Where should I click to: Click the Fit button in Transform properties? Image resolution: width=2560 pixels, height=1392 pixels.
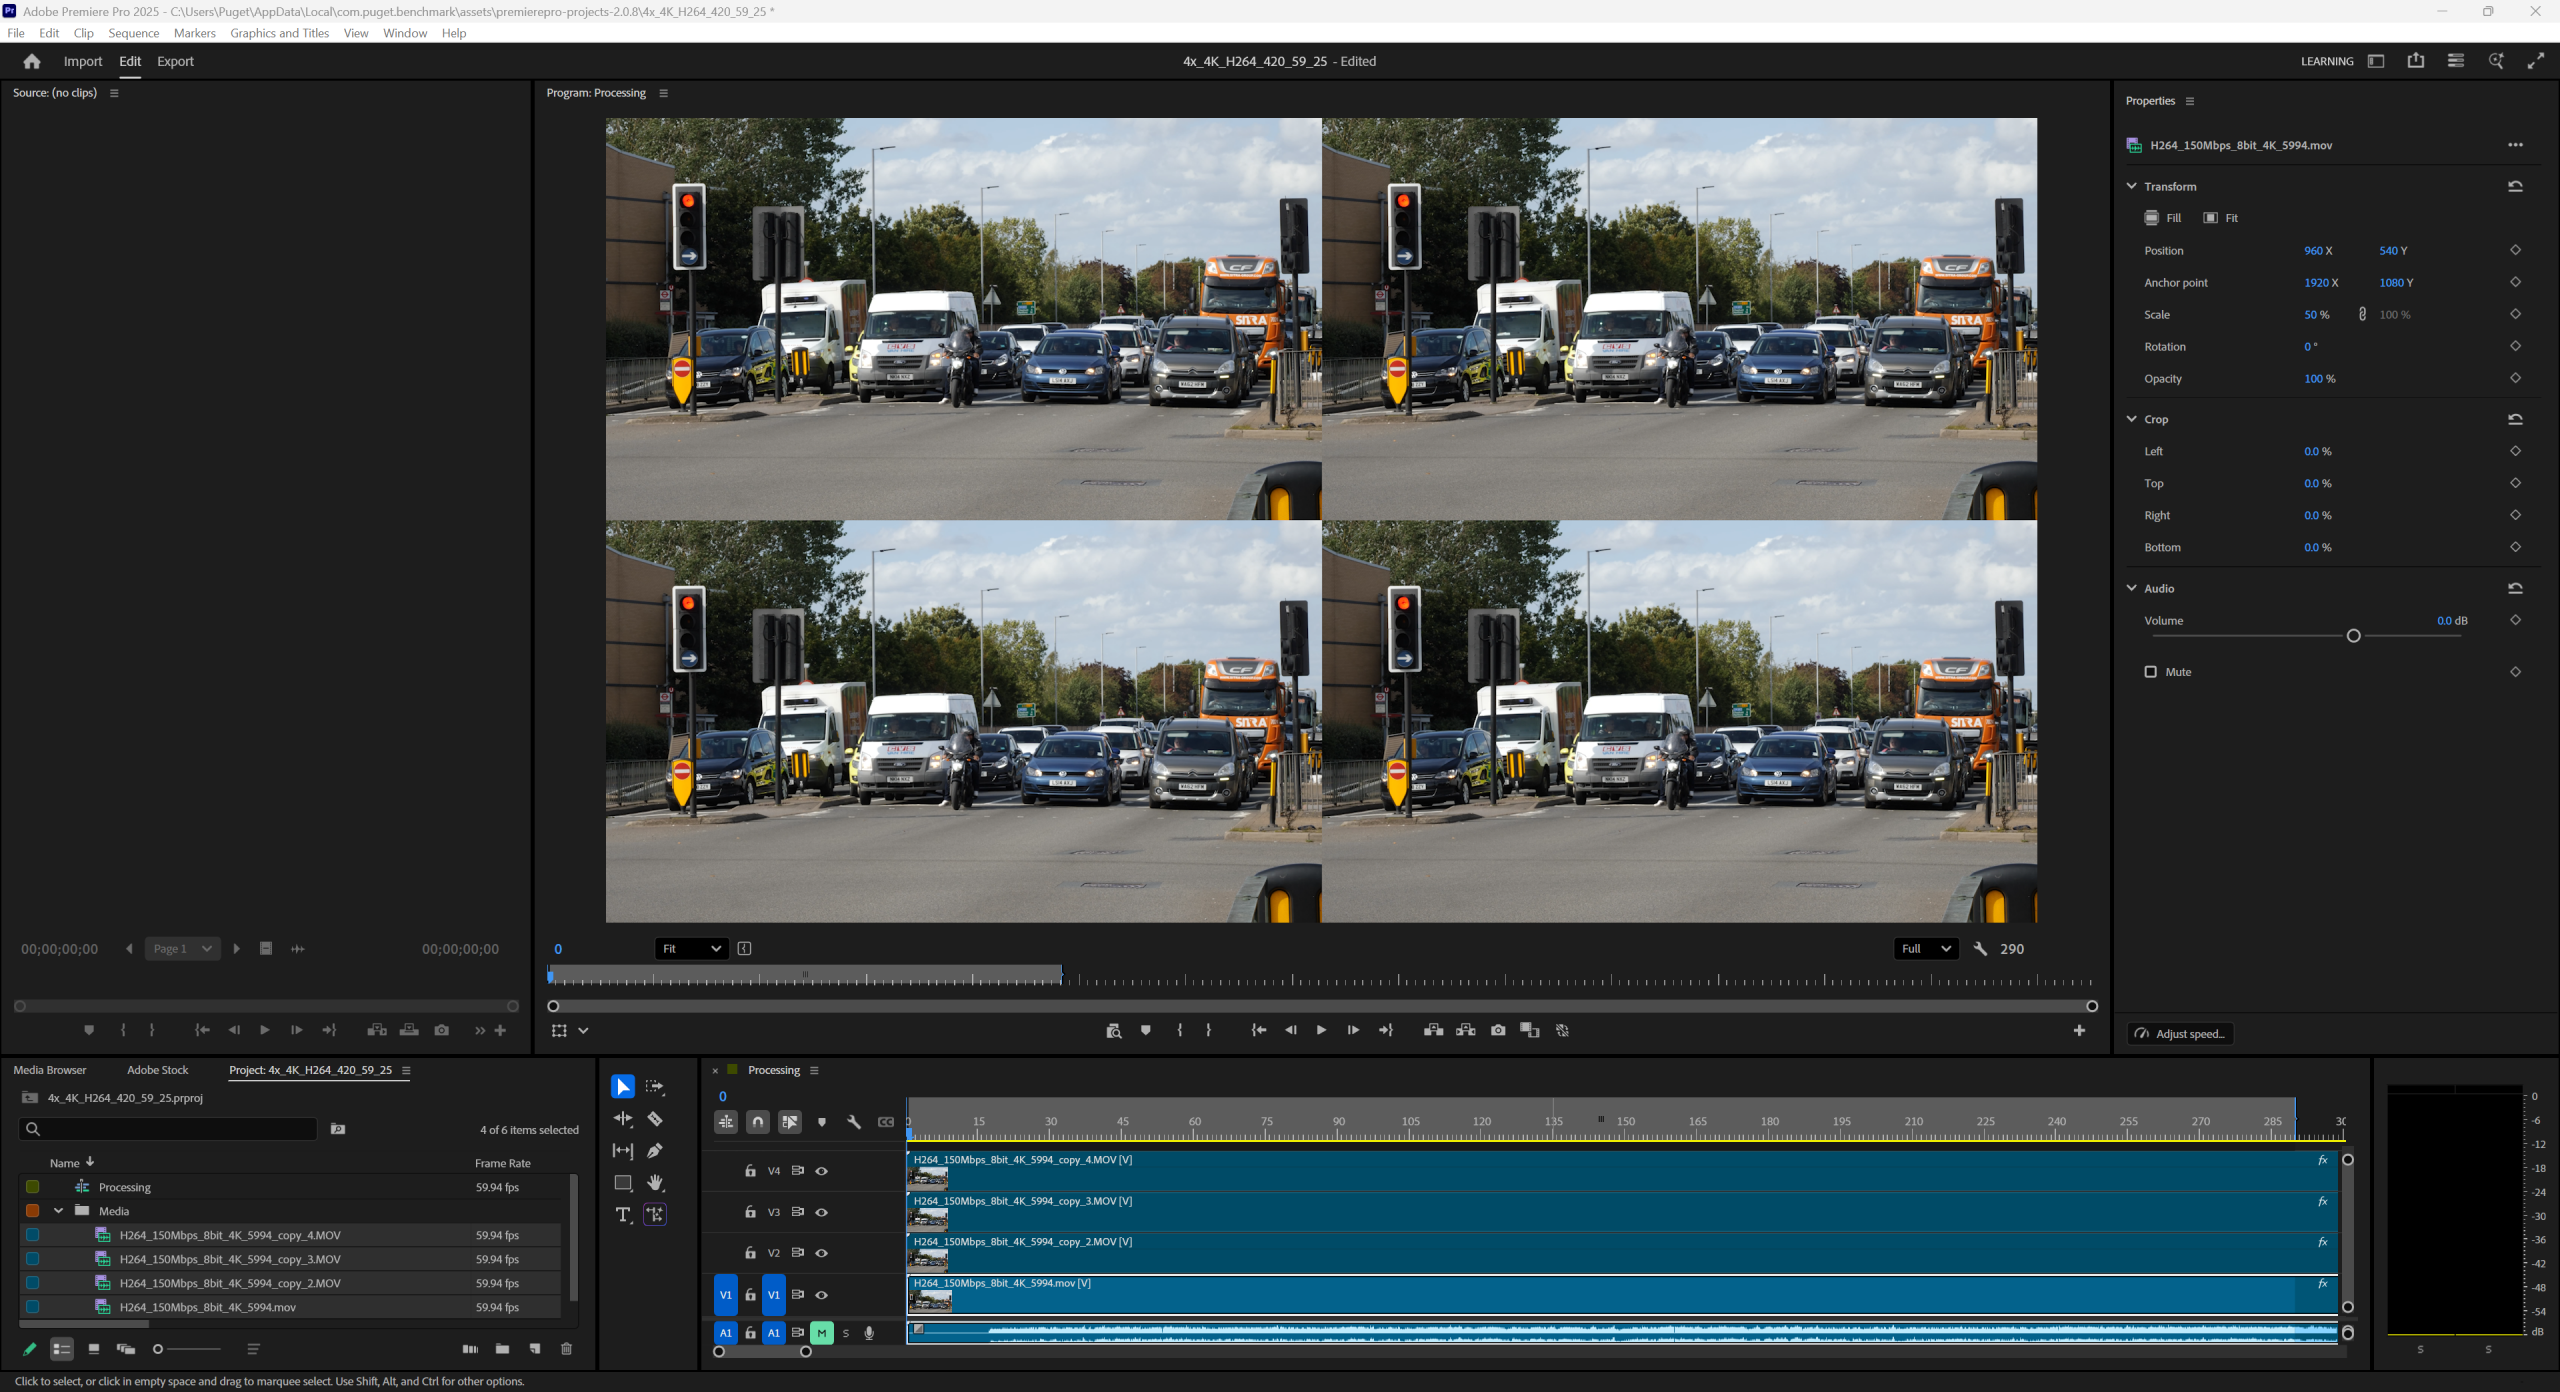click(2221, 217)
